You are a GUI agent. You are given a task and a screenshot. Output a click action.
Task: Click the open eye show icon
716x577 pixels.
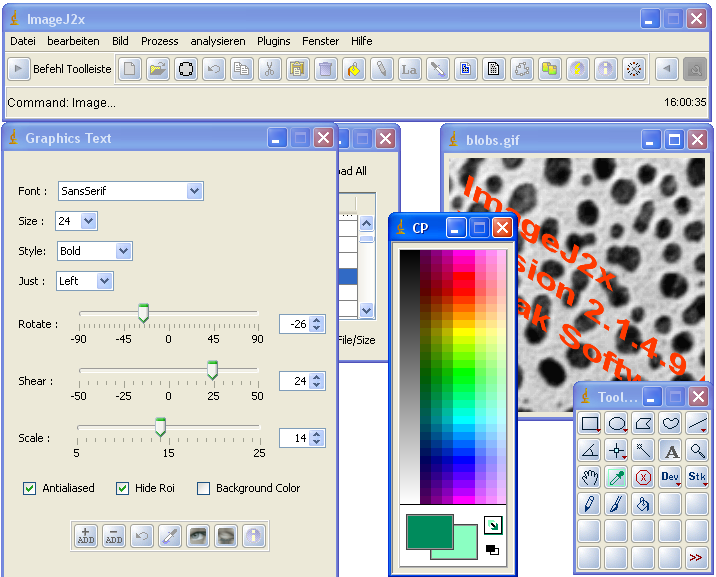coord(198,535)
